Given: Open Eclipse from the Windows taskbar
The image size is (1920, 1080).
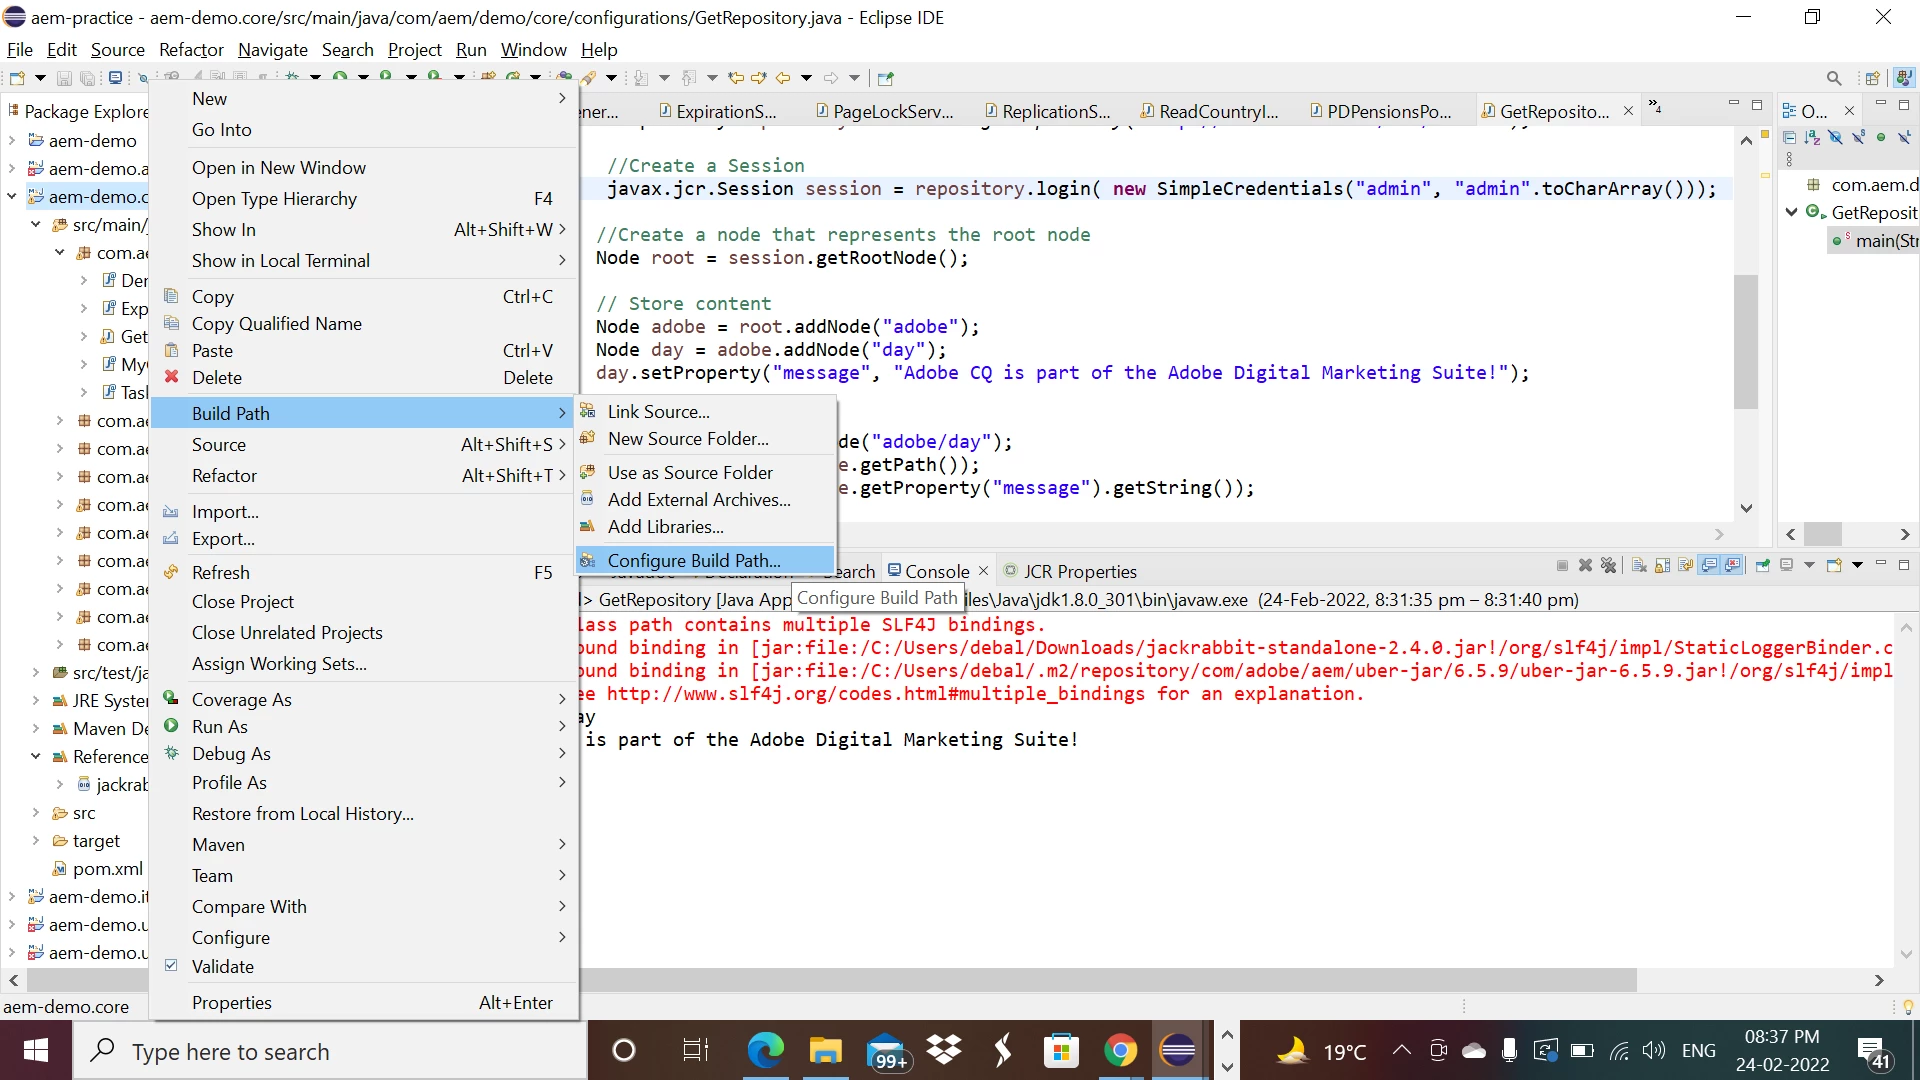Looking at the screenshot, I should coord(1177,1051).
